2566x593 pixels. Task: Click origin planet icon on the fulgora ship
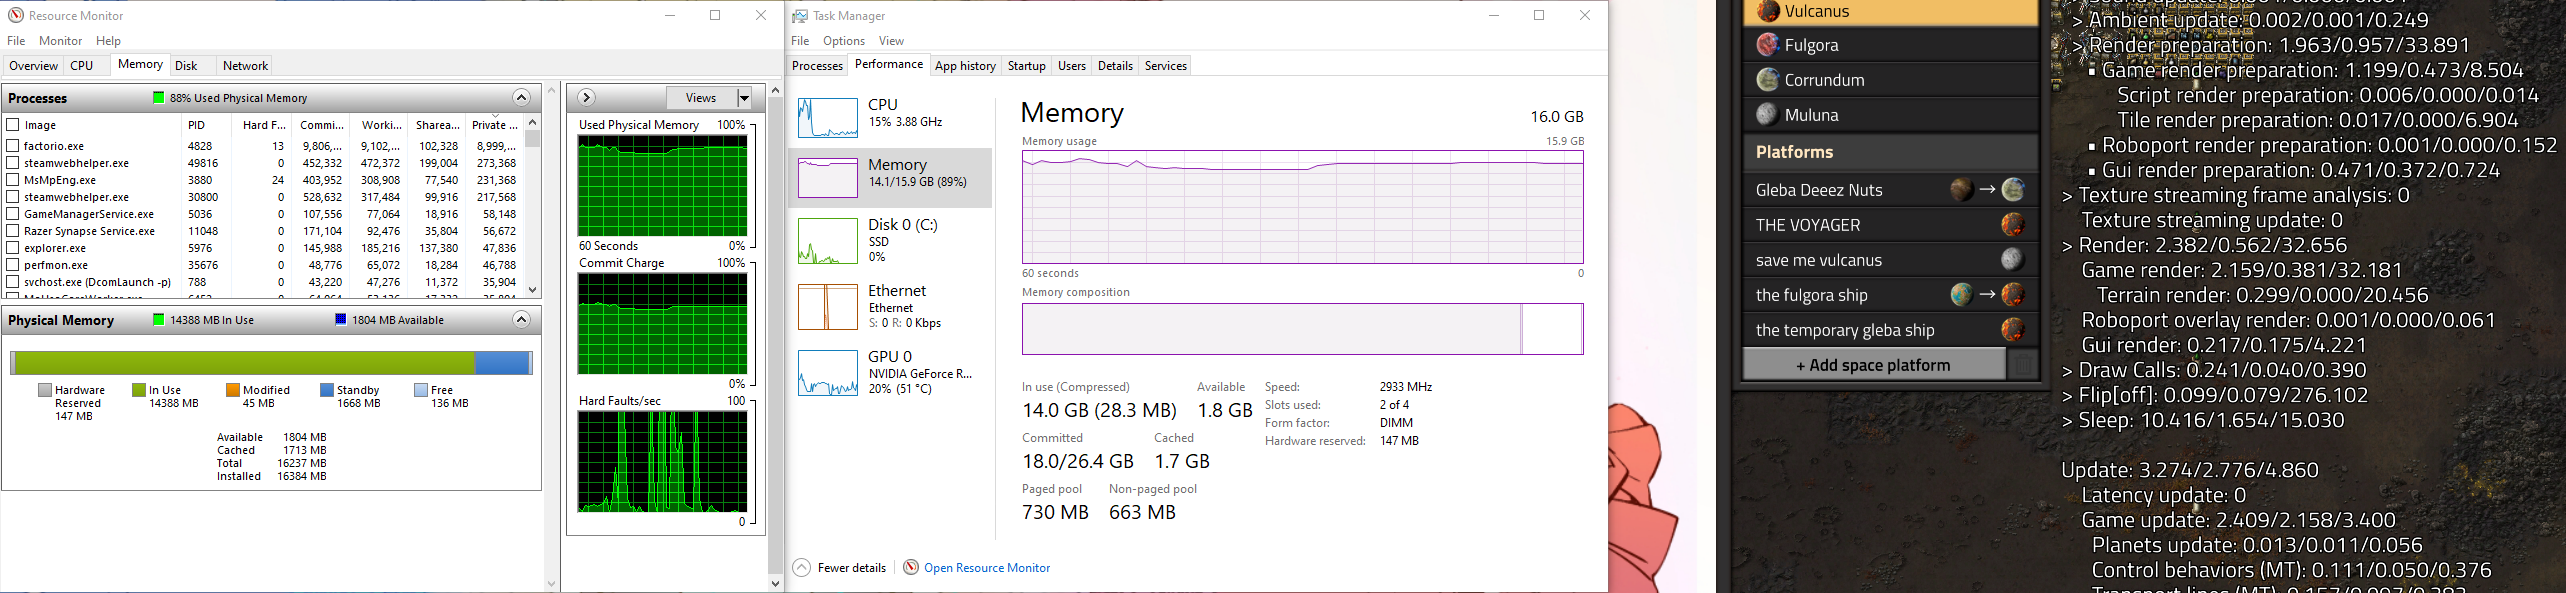point(1962,295)
